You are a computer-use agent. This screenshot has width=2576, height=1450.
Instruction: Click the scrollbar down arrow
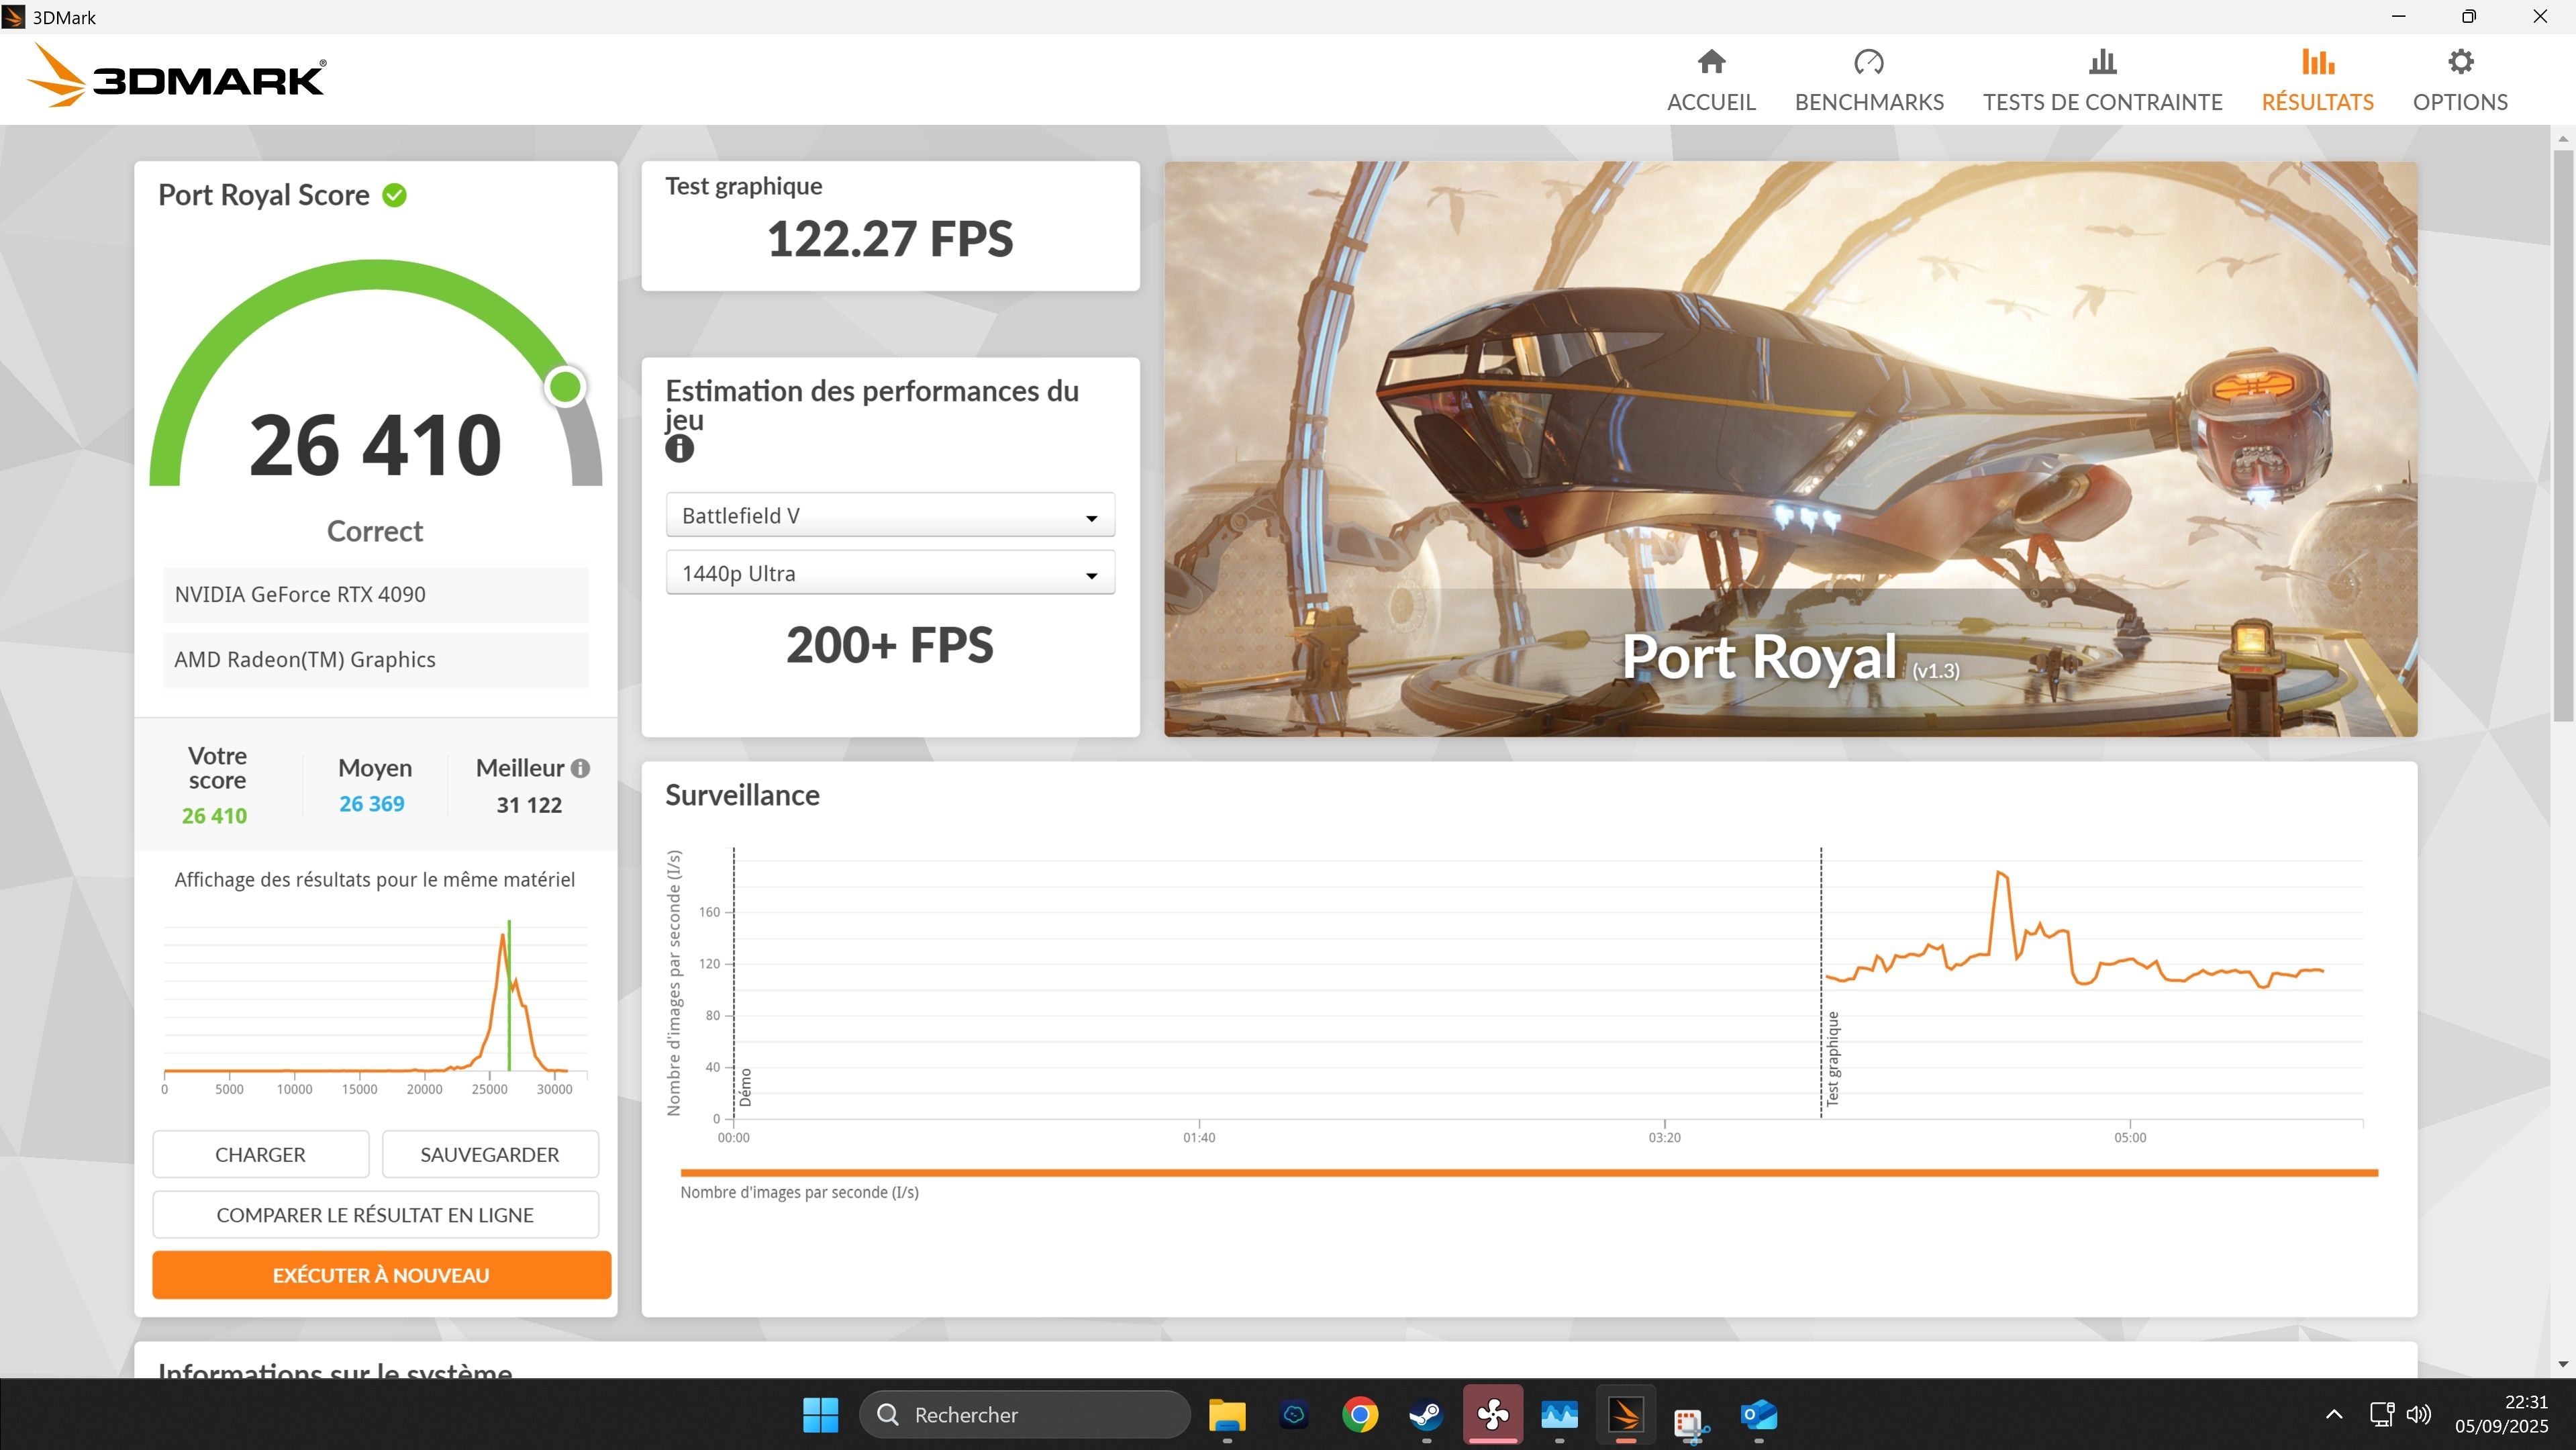point(2562,1364)
